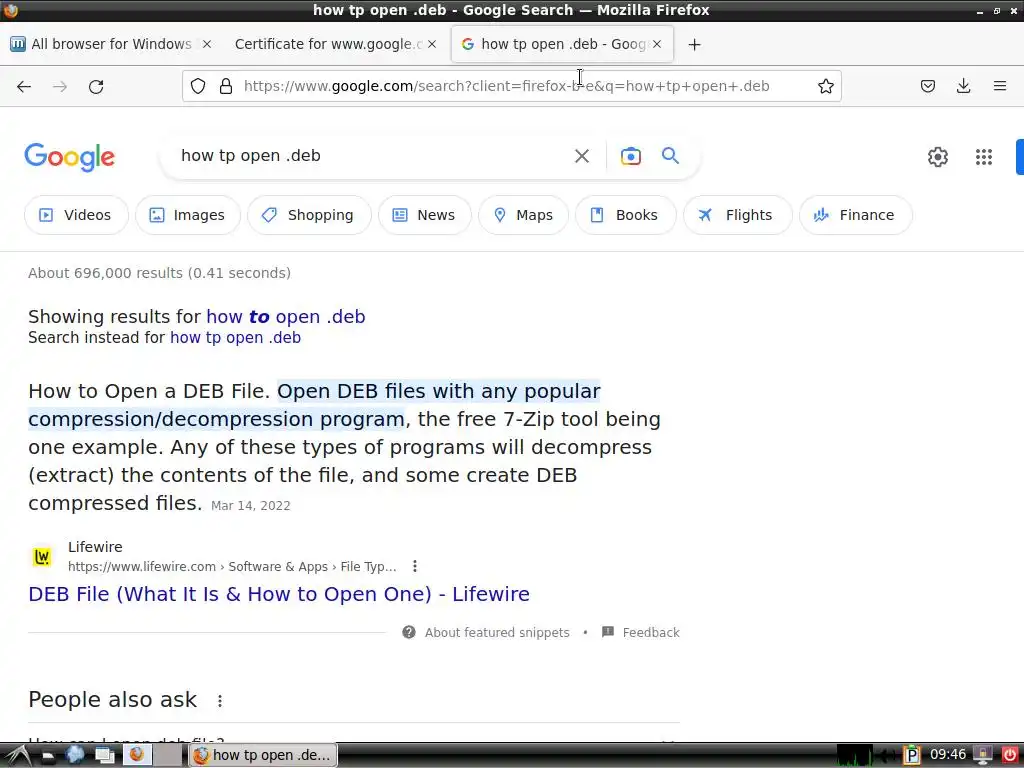The width and height of the screenshot is (1024, 768).
Task: Open Google apps grid
Action: pyautogui.click(x=984, y=157)
